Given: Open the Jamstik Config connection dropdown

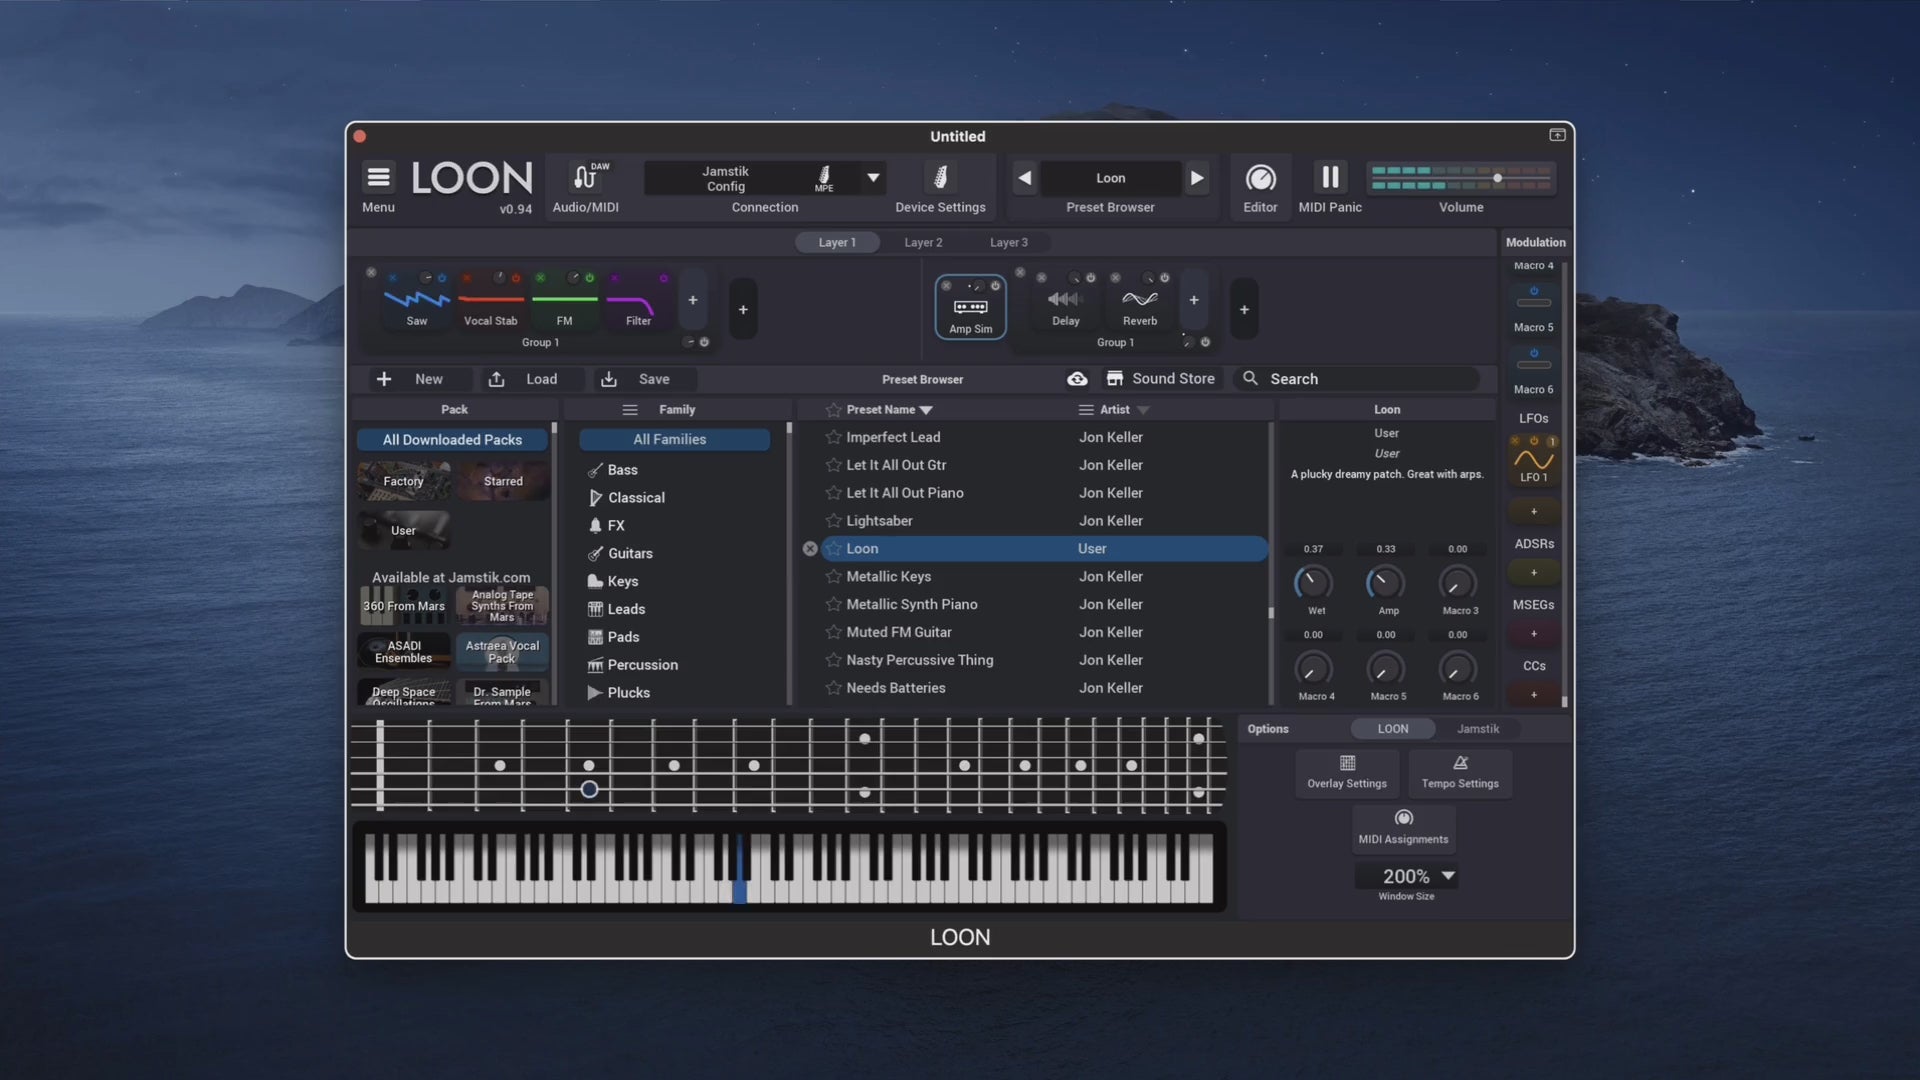Looking at the screenshot, I should 873,178.
